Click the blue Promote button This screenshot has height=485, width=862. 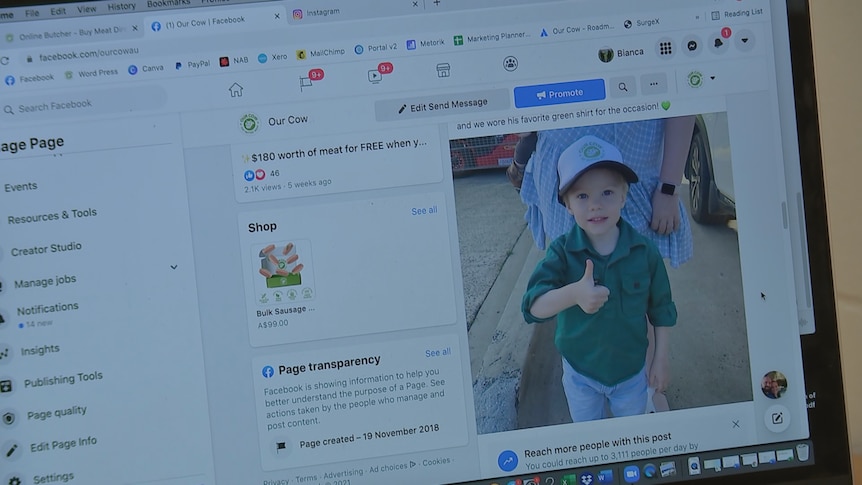[x=560, y=93]
